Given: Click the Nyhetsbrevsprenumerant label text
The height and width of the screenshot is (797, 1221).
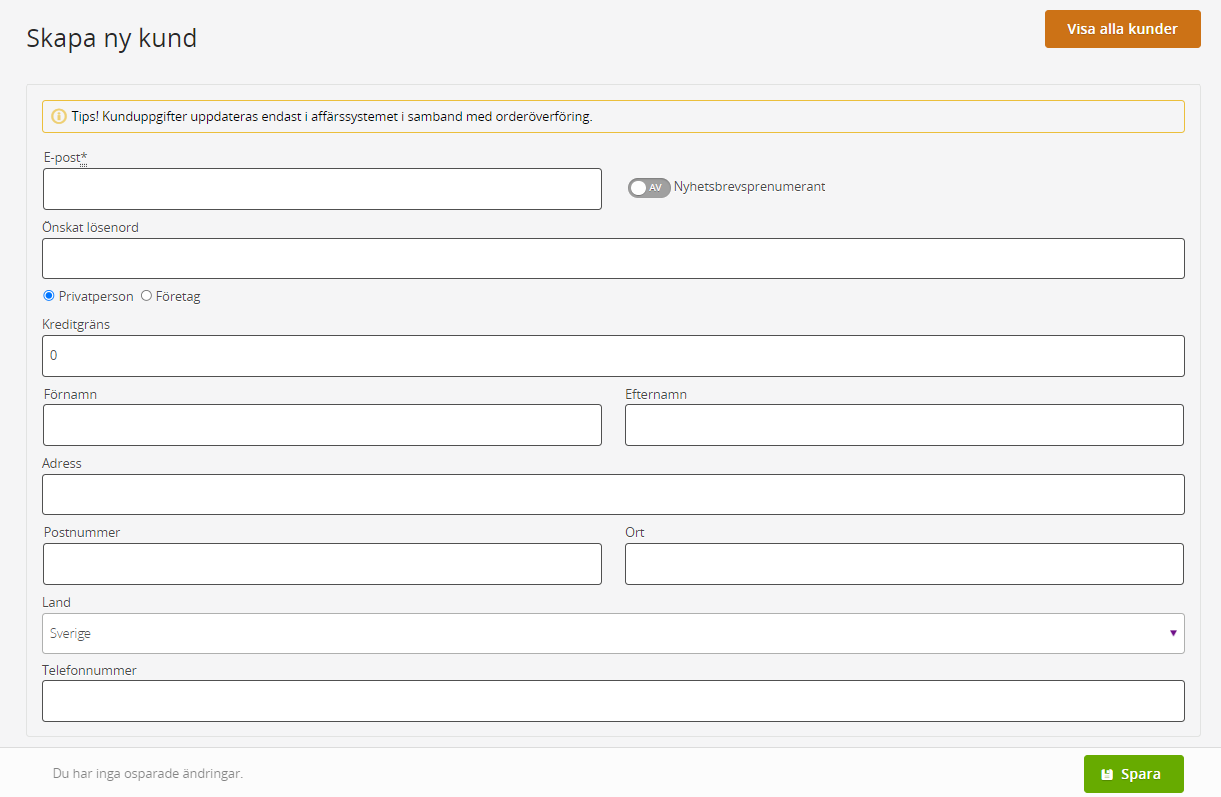Looking at the screenshot, I should click(749, 186).
